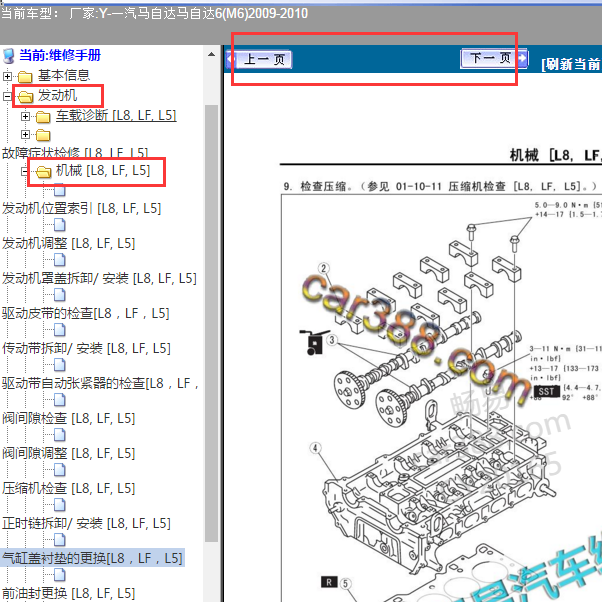This screenshot has height=602, width=602.
Task: Click the oil can symbol in diagram
Action: 314,342
